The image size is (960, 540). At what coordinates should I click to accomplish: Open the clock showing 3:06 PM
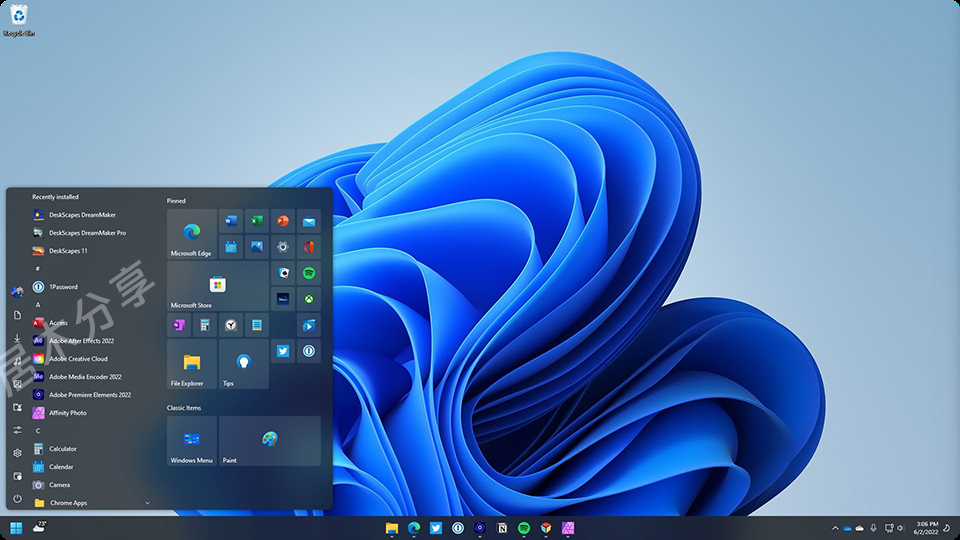point(926,528)
